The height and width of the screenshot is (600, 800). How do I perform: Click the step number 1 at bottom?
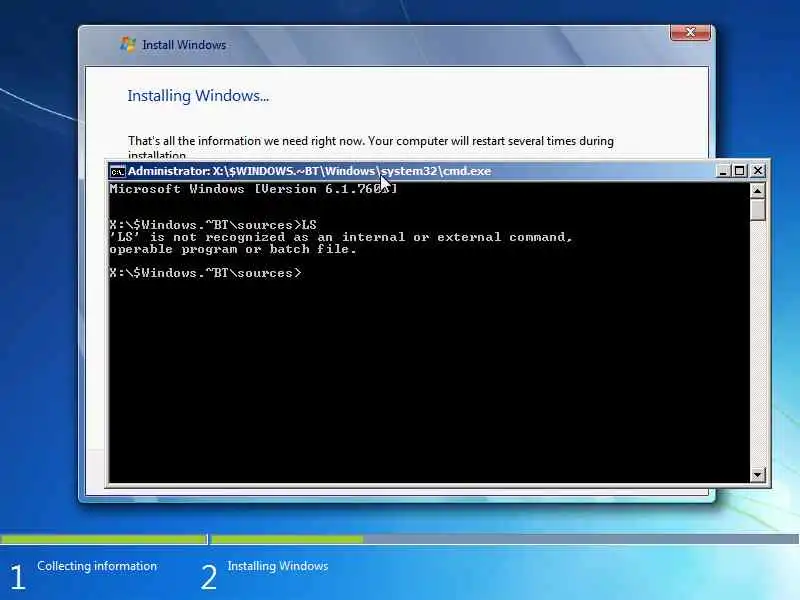(x=17, y=577)
